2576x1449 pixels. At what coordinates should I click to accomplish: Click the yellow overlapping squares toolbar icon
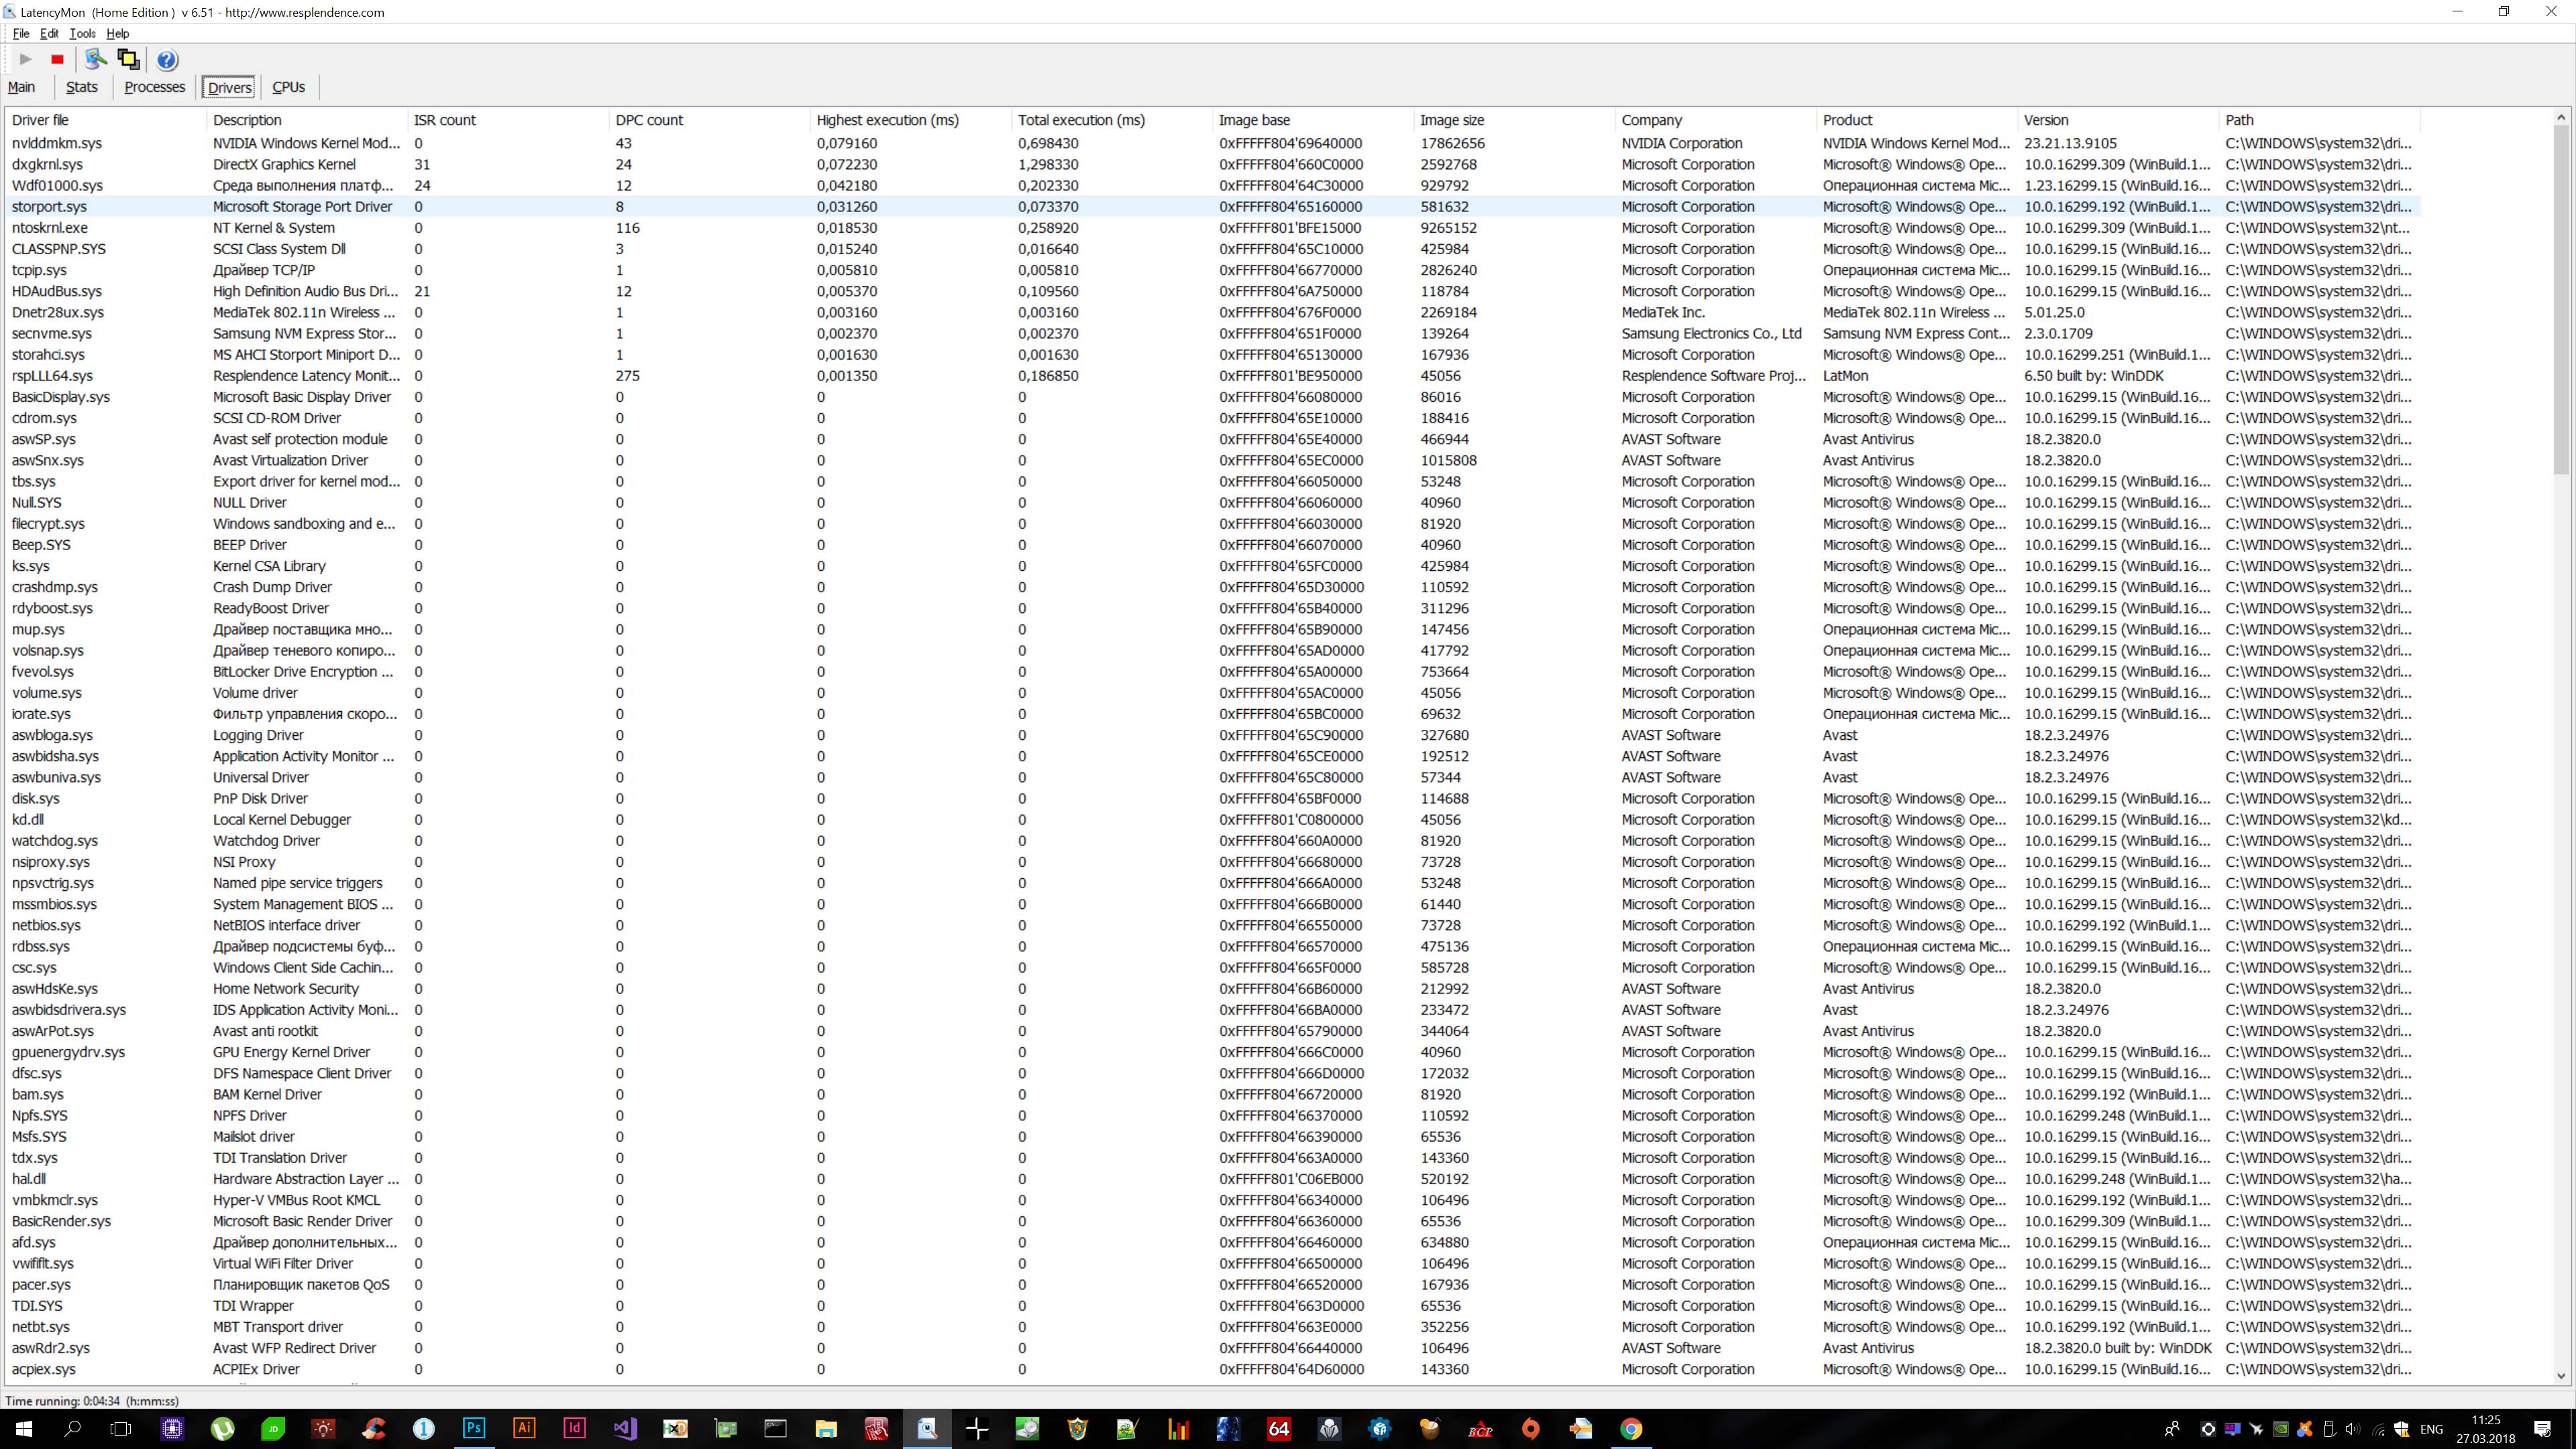click(128, 60)
